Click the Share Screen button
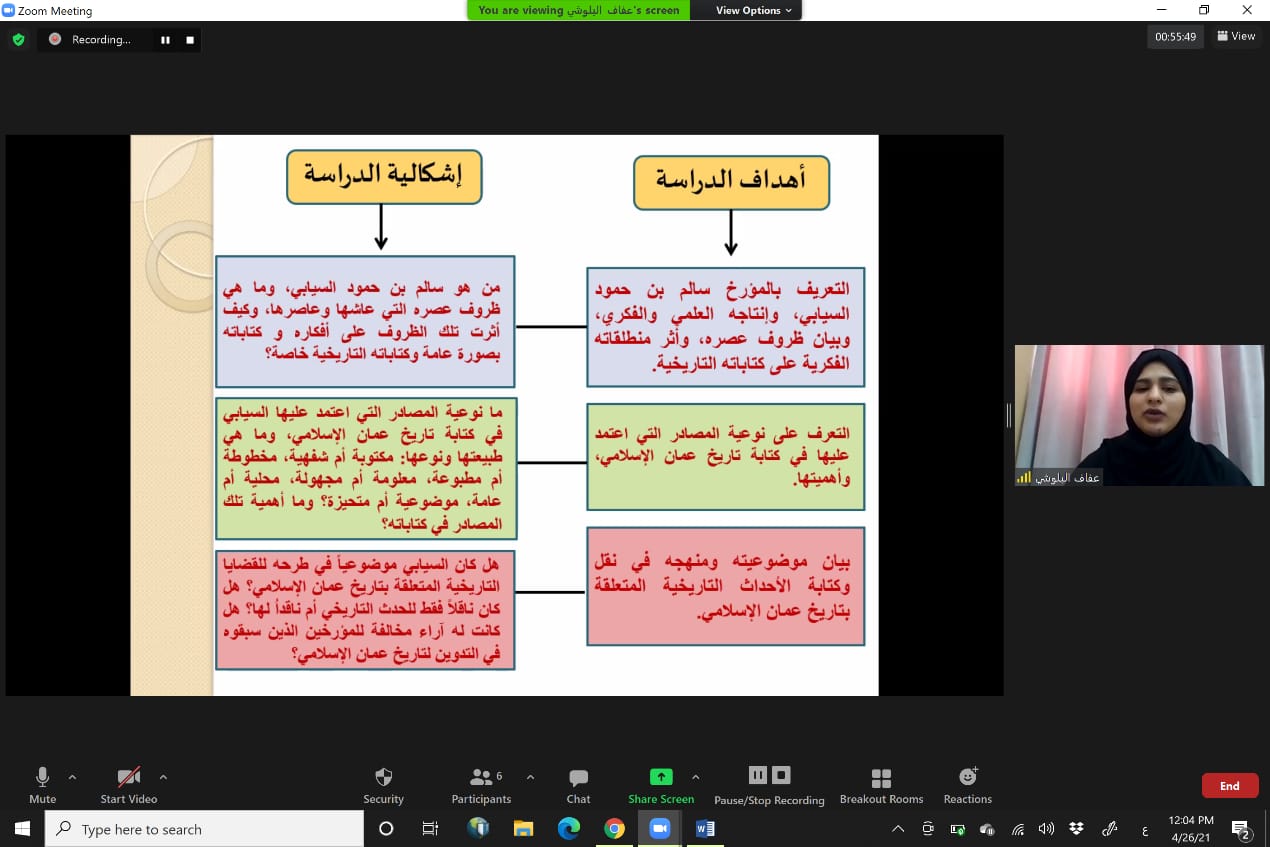 coord(661,785)
